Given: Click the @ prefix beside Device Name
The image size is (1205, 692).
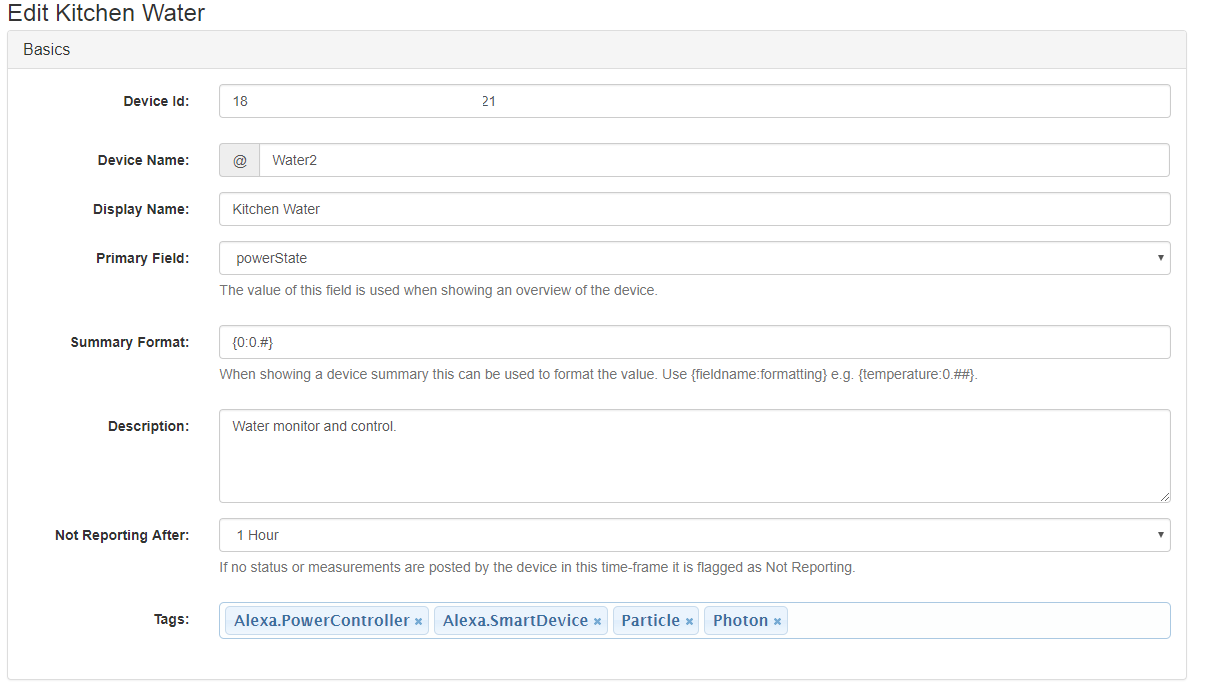Looking at the screenshot, I should pyautogui.click(x=239, y=160).
